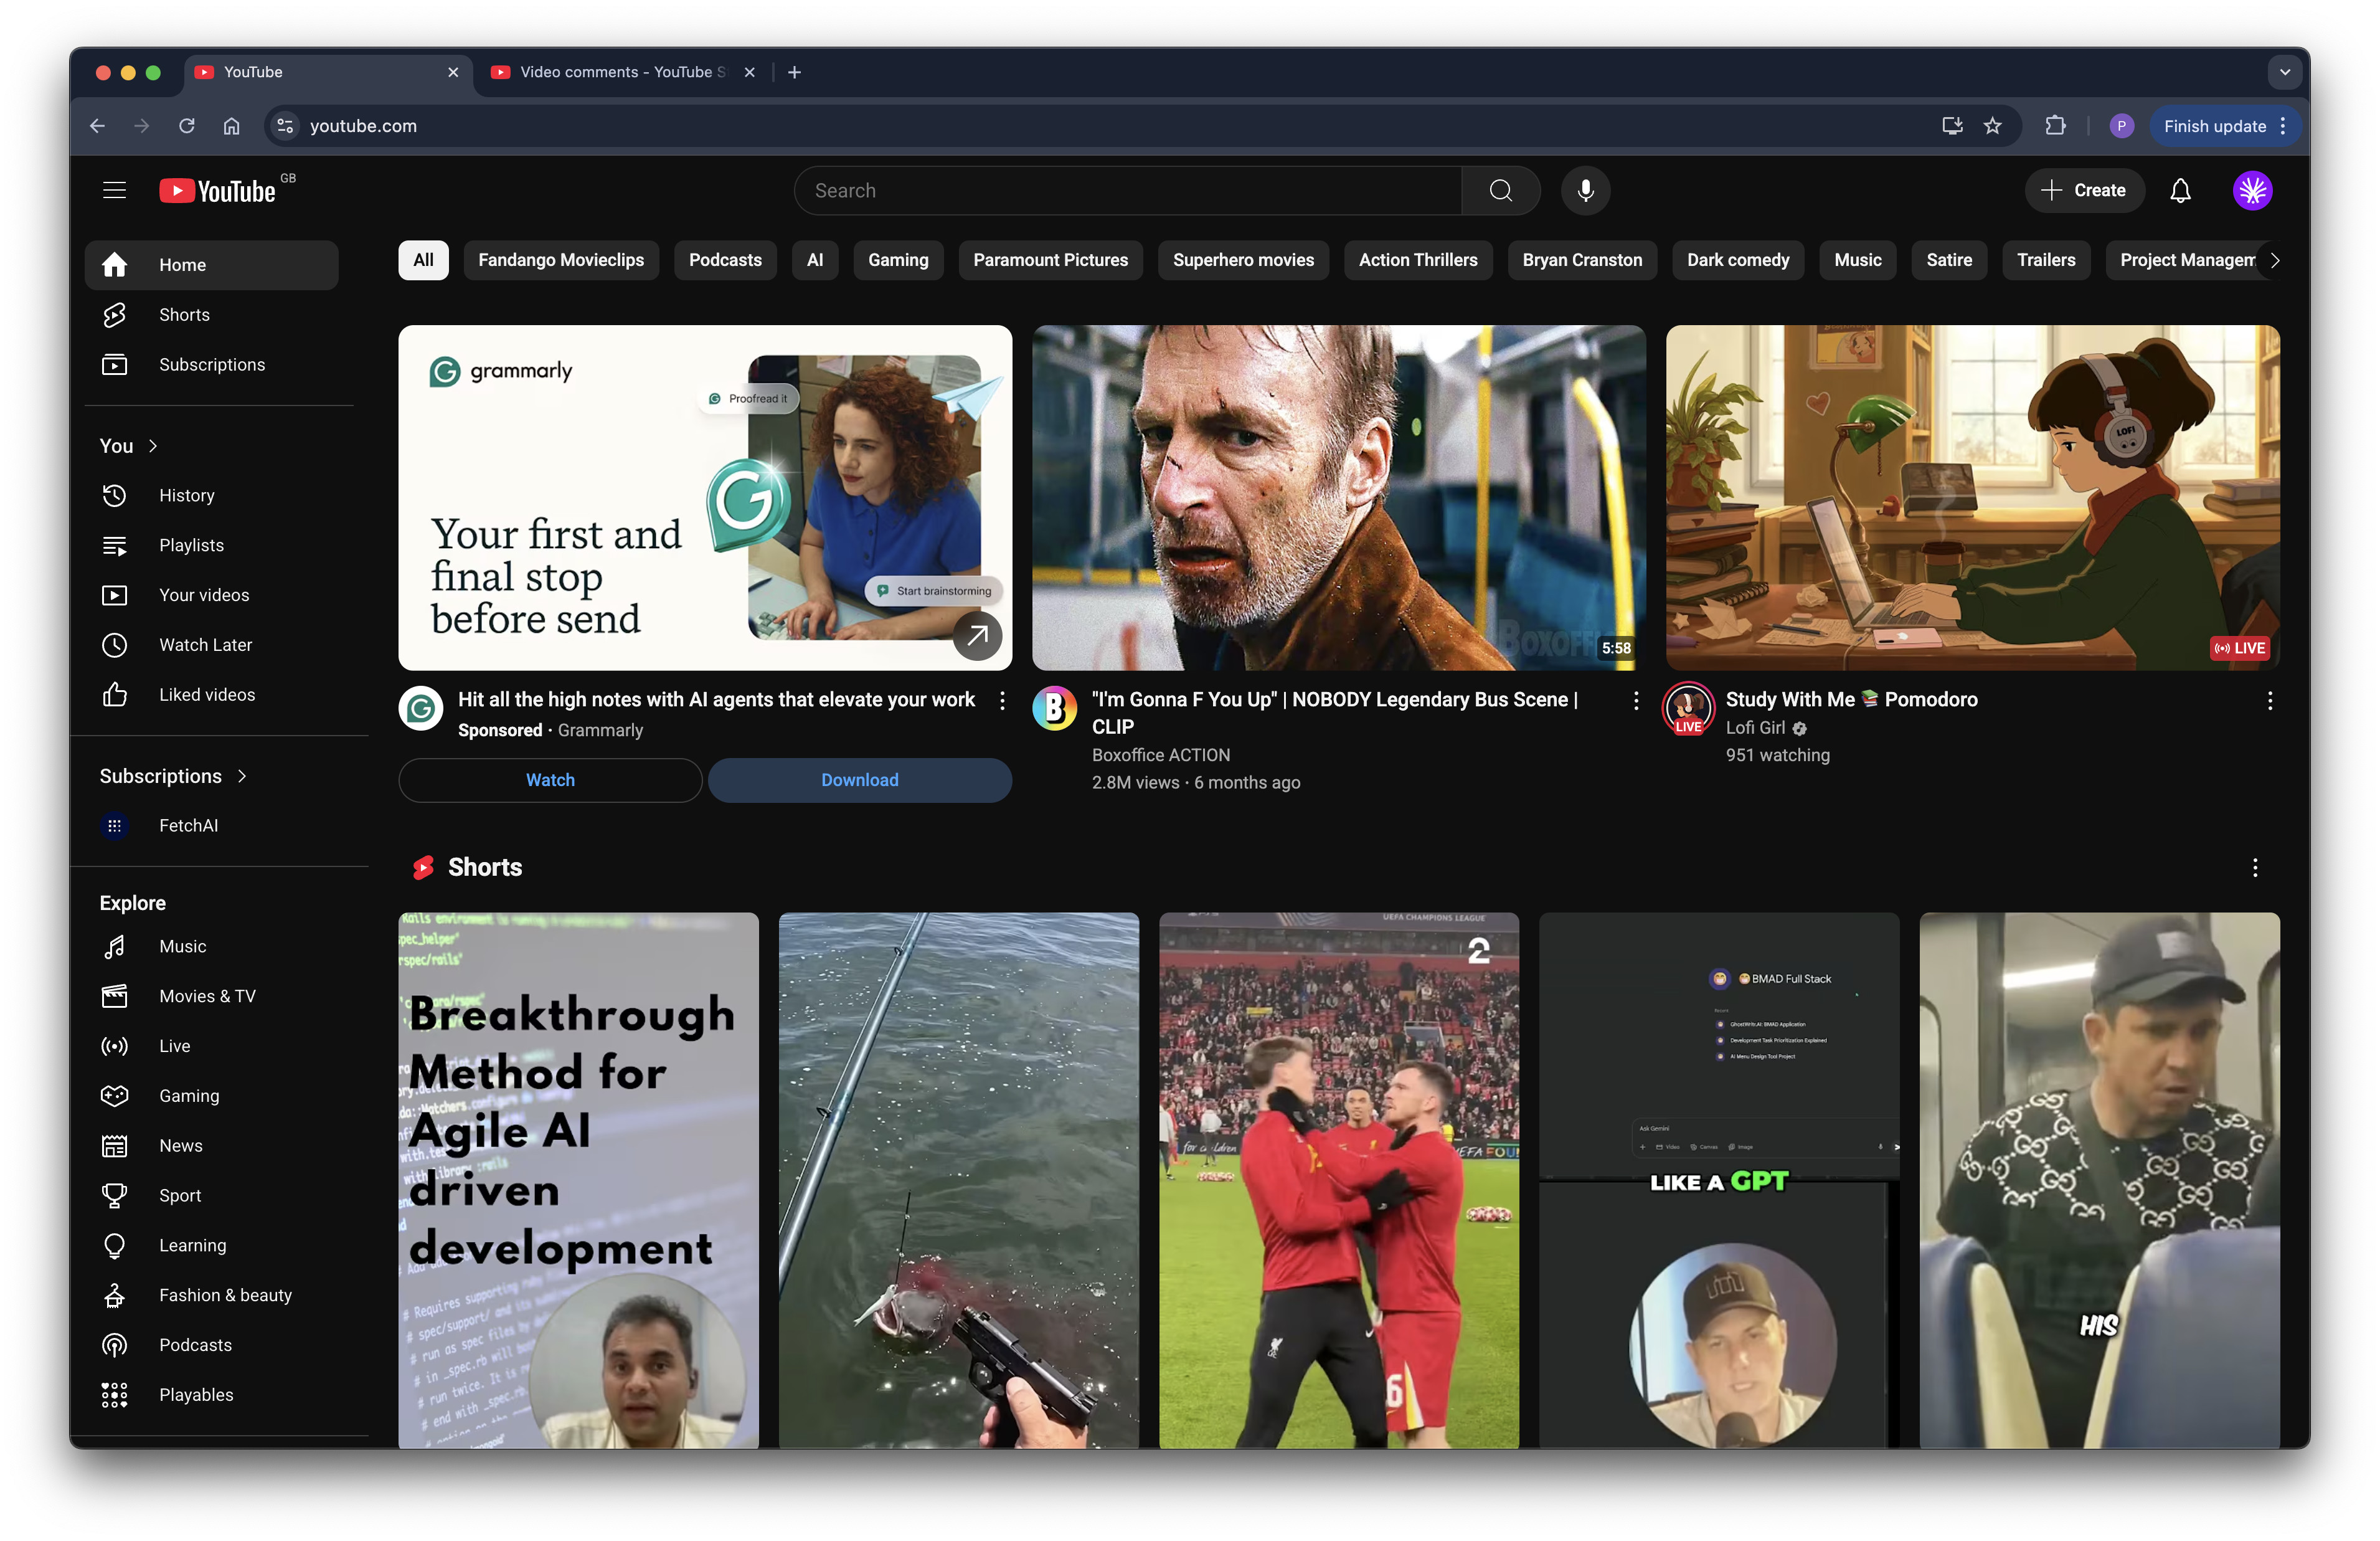Expand the You section chevron
This screenshot has width=2380, height=1541.
pyautogui.click(x=153, y=446)
